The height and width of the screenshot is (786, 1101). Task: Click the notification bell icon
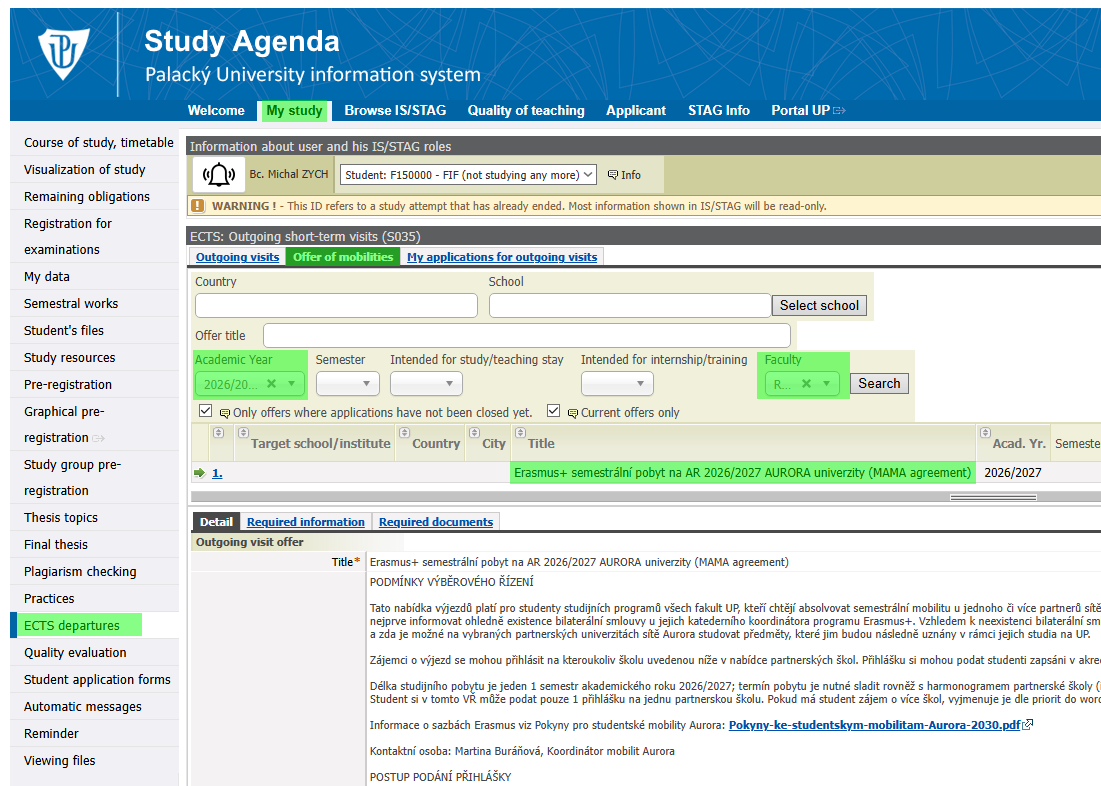pyautogui.click(x=219, y=175)
